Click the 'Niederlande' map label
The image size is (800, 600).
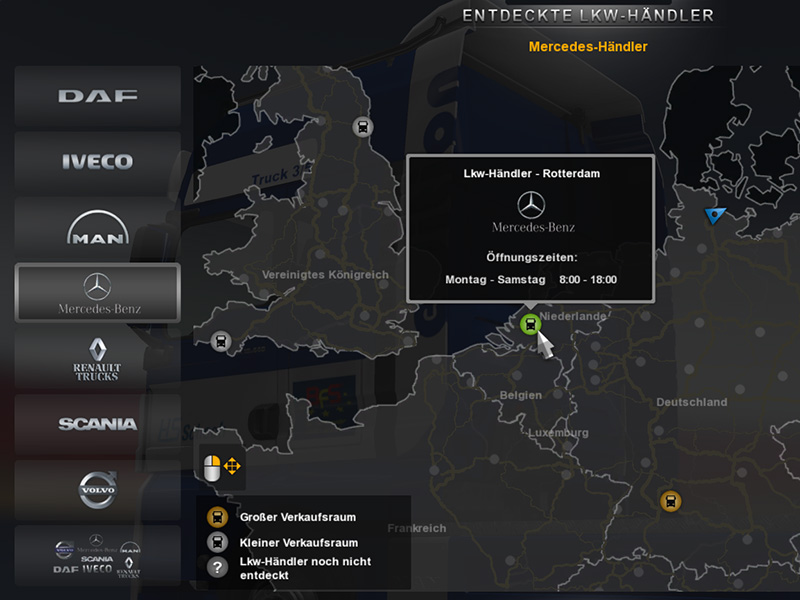(573, 316)
